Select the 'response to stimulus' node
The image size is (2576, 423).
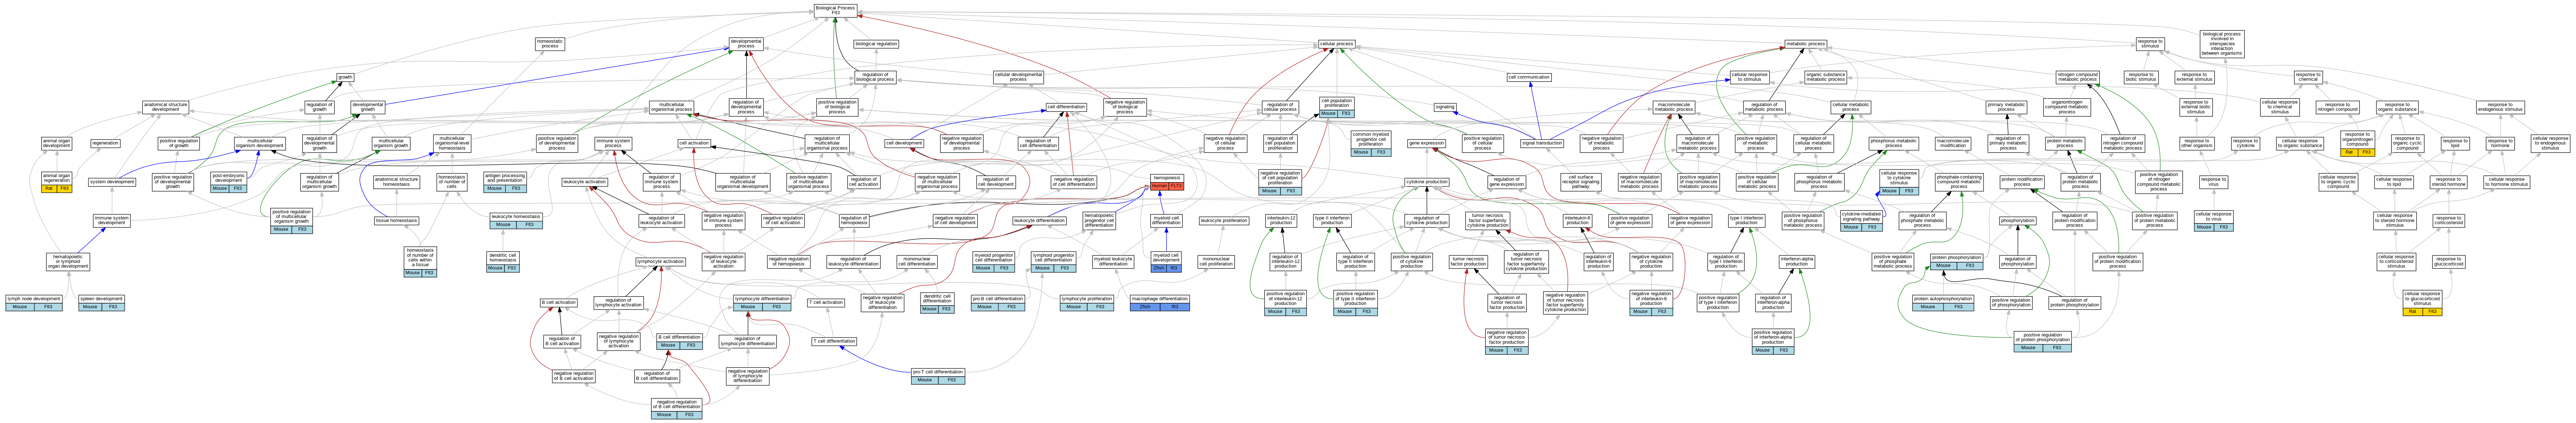2150,44
